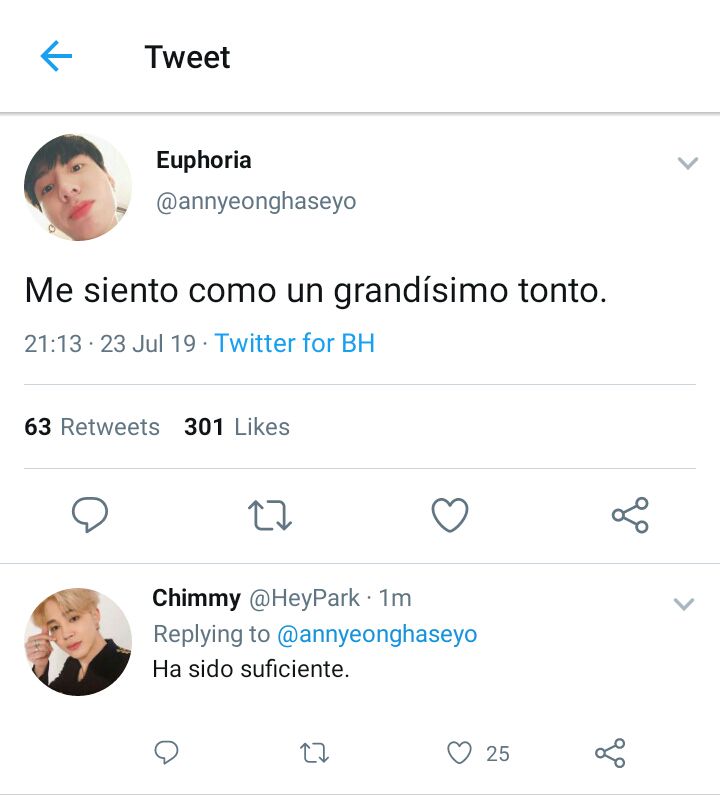Open options chevron on Chimmy's reply

[x=684, y=604]
